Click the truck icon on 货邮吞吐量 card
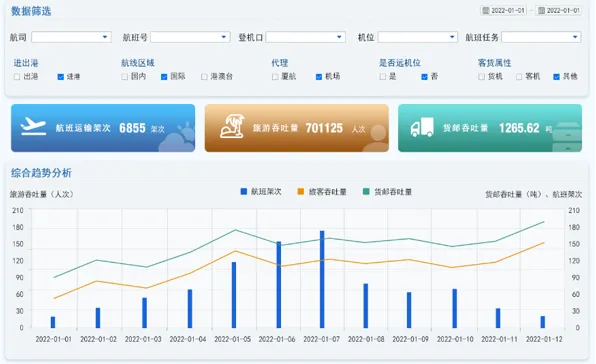This screenshot has width=596, height=364. (x=422, y=127)
